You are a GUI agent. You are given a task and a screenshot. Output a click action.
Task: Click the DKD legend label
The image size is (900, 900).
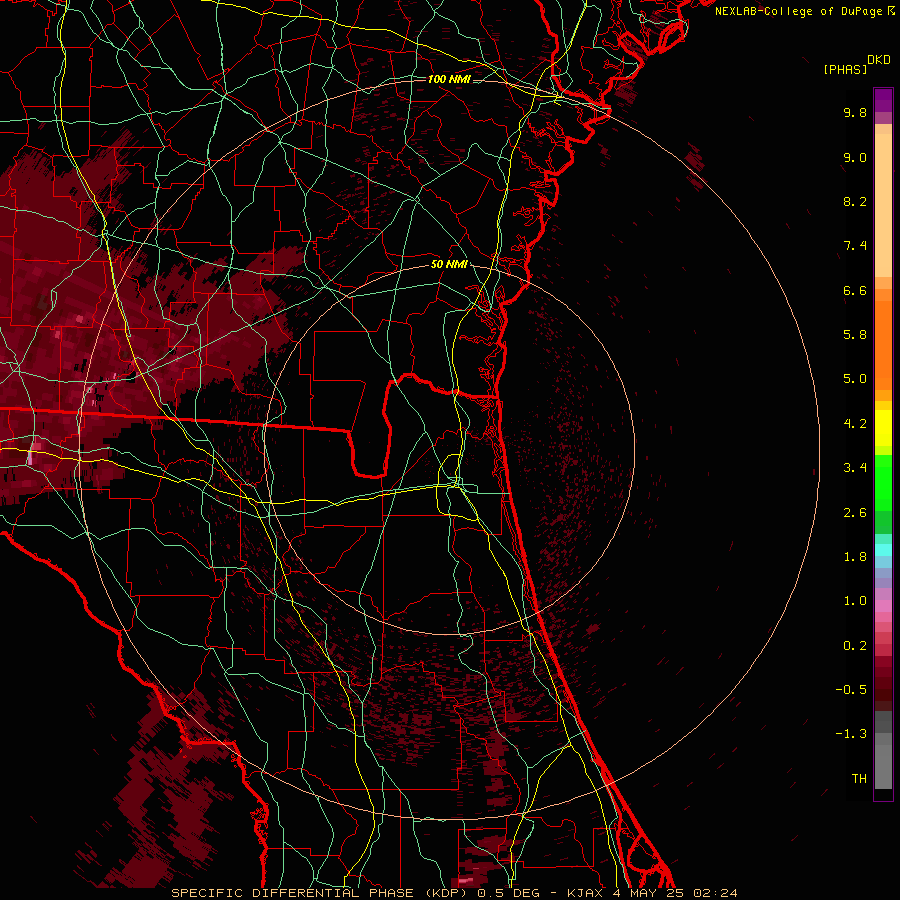pyautogui.click(x=879, y=60)
